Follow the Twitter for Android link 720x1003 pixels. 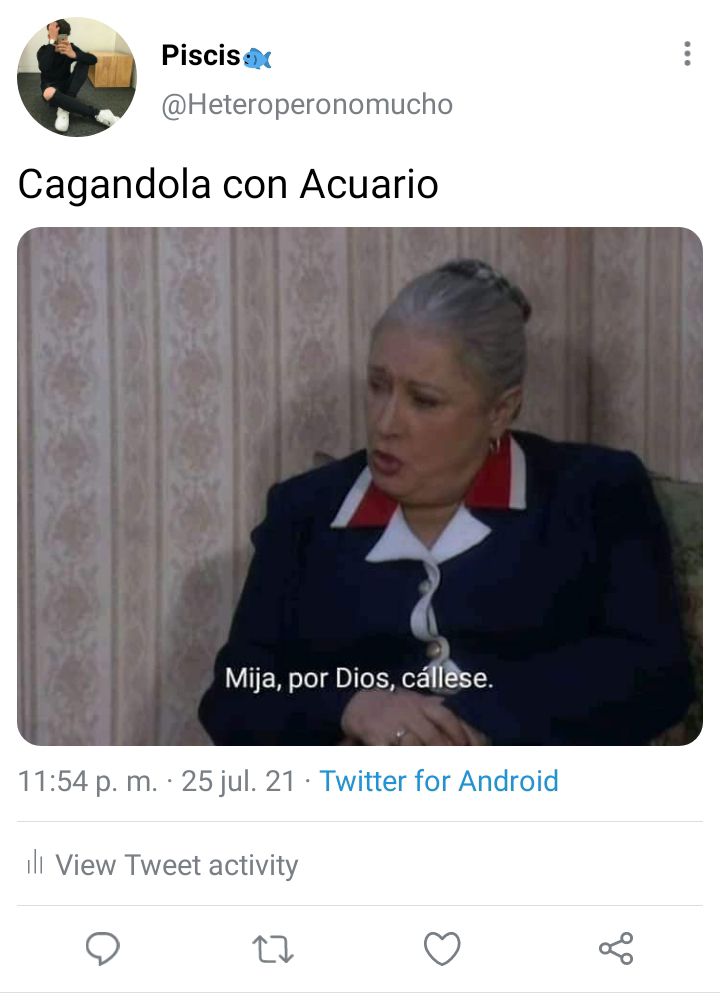pos(439,781)
